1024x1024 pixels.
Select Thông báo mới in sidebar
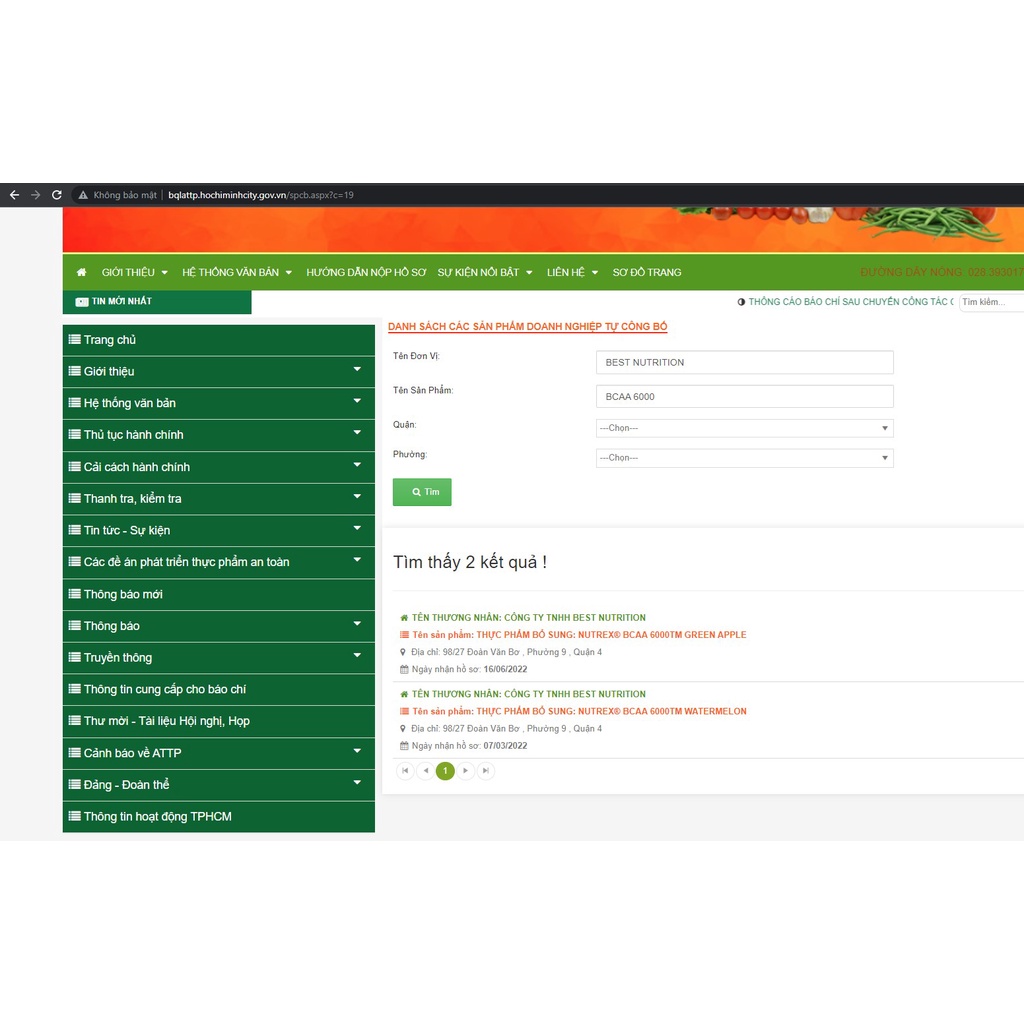[123, 594]
